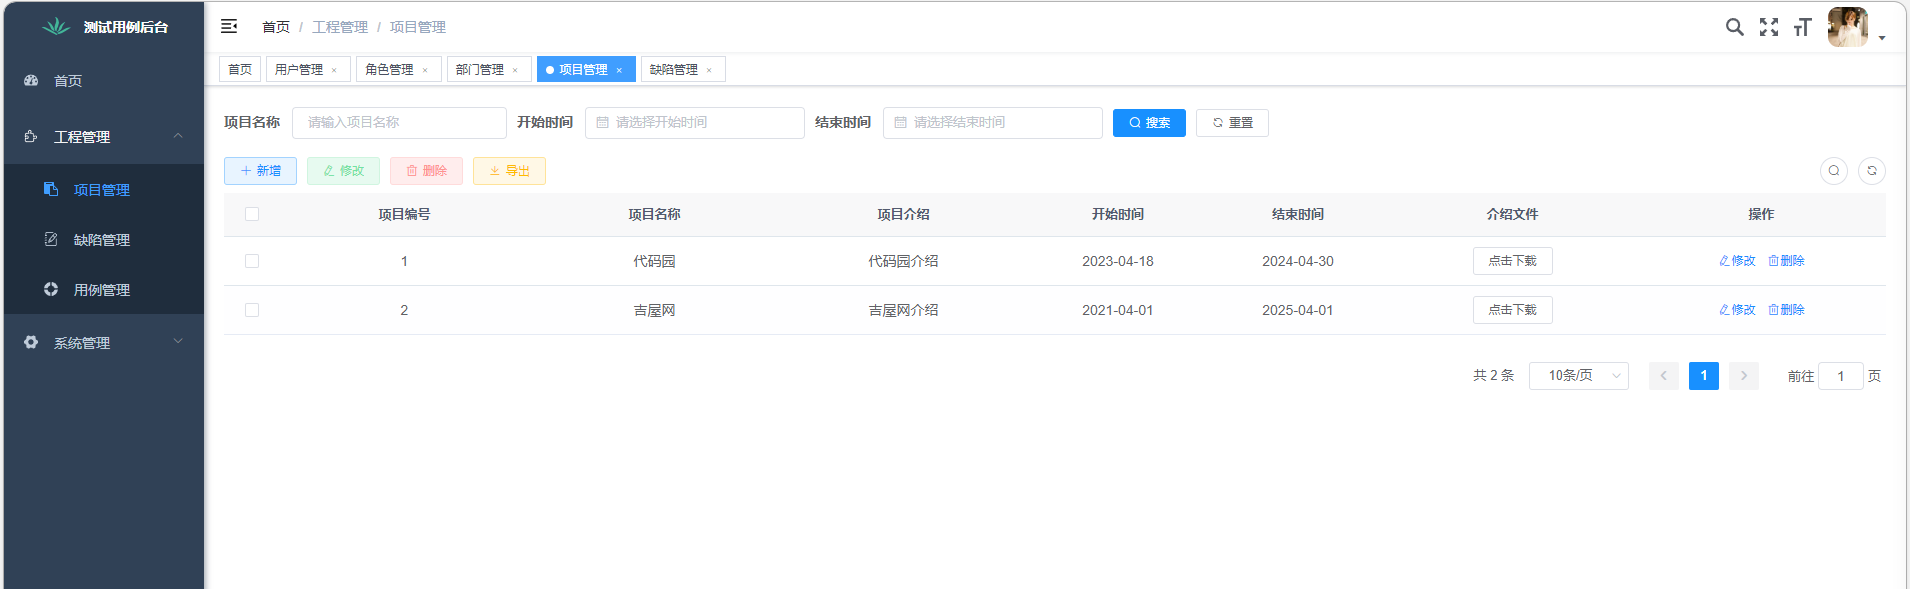
Task: Click 删除 link in 代码园 row
Action: click(x=1786, y=261)
